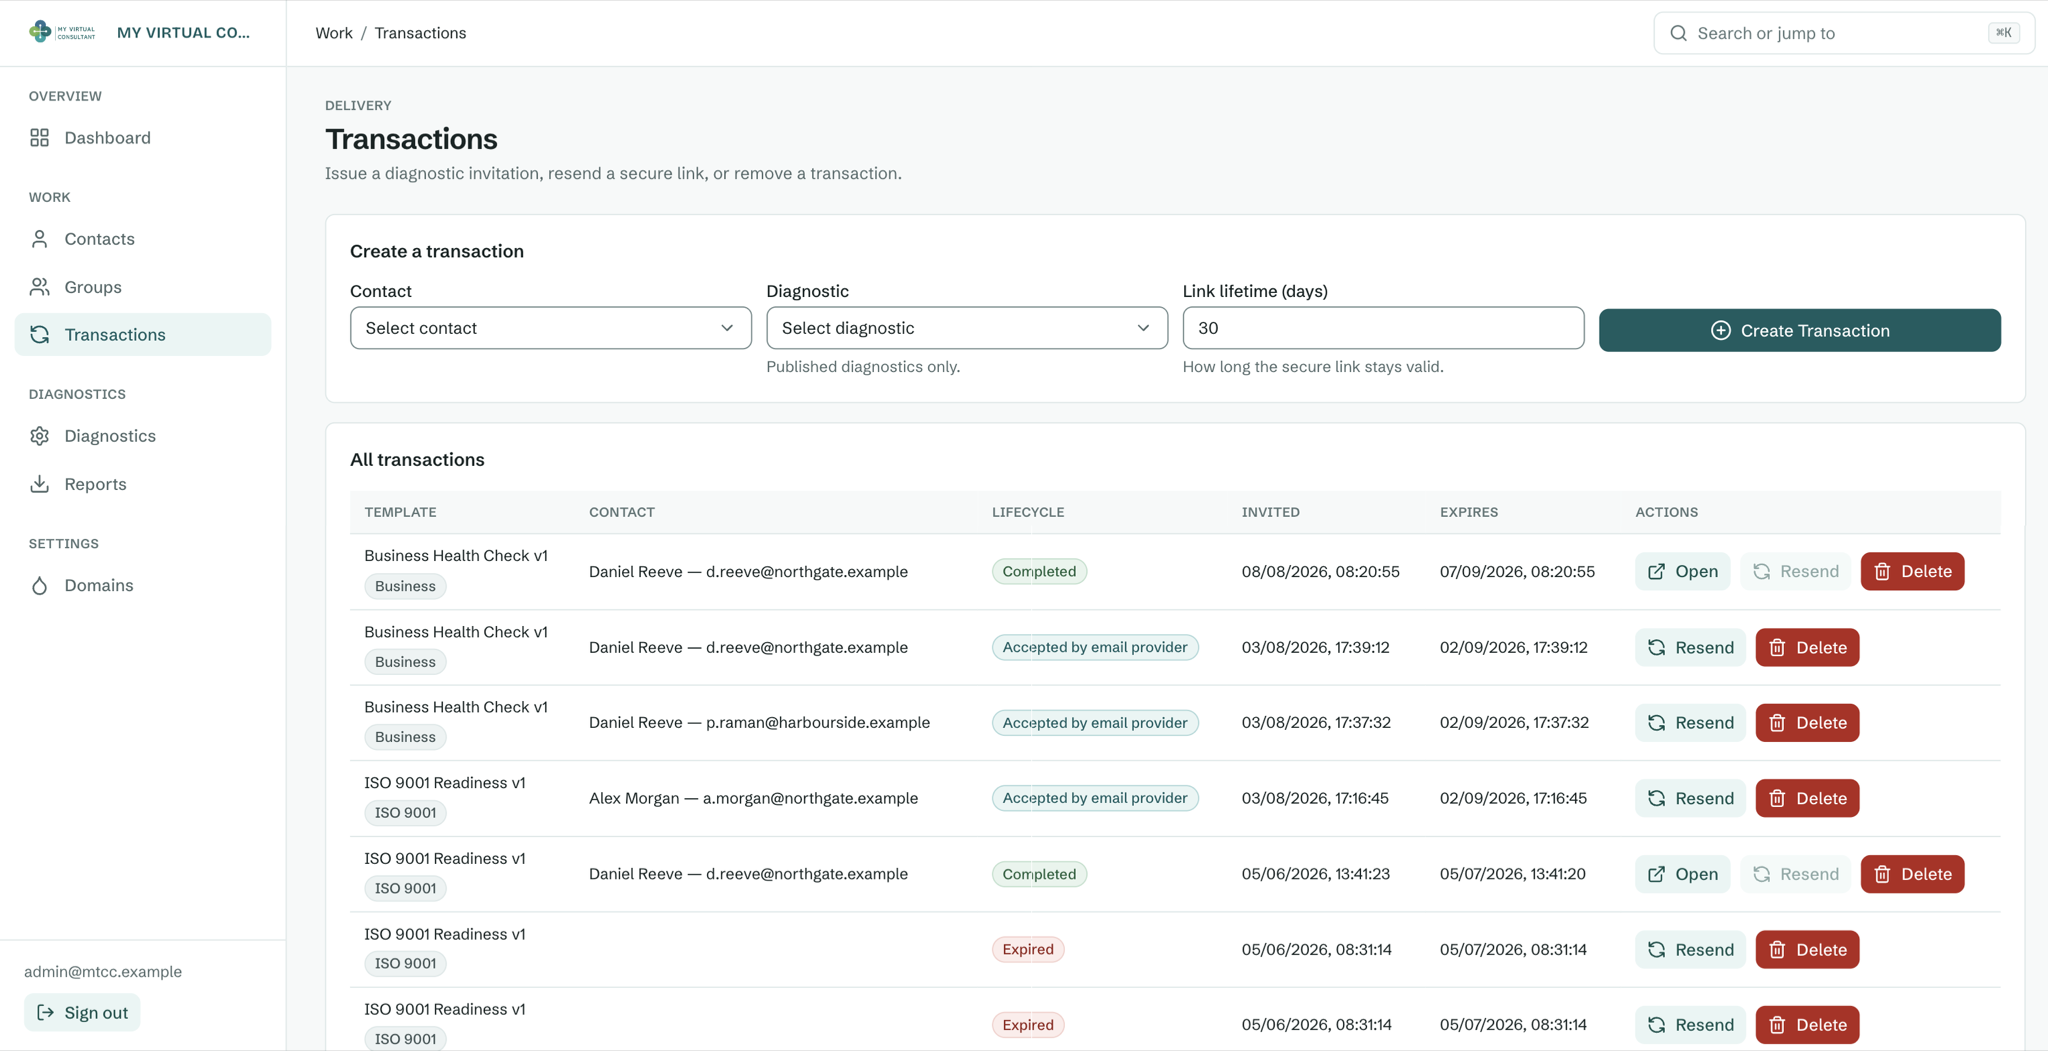Click the Lifecycle column header
This screenshot has width=2048, height=1051.
click(1028, 512)
